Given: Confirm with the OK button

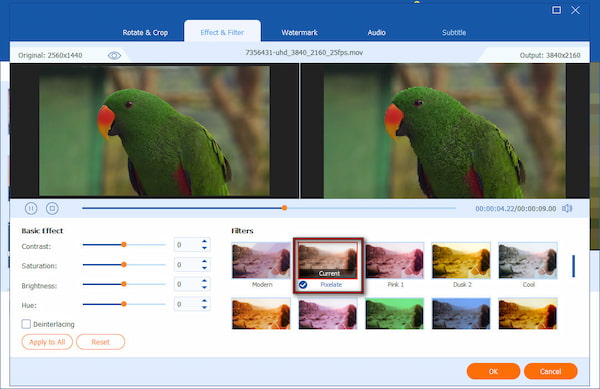Looking at the screenshot, I should tap(493, 371).
